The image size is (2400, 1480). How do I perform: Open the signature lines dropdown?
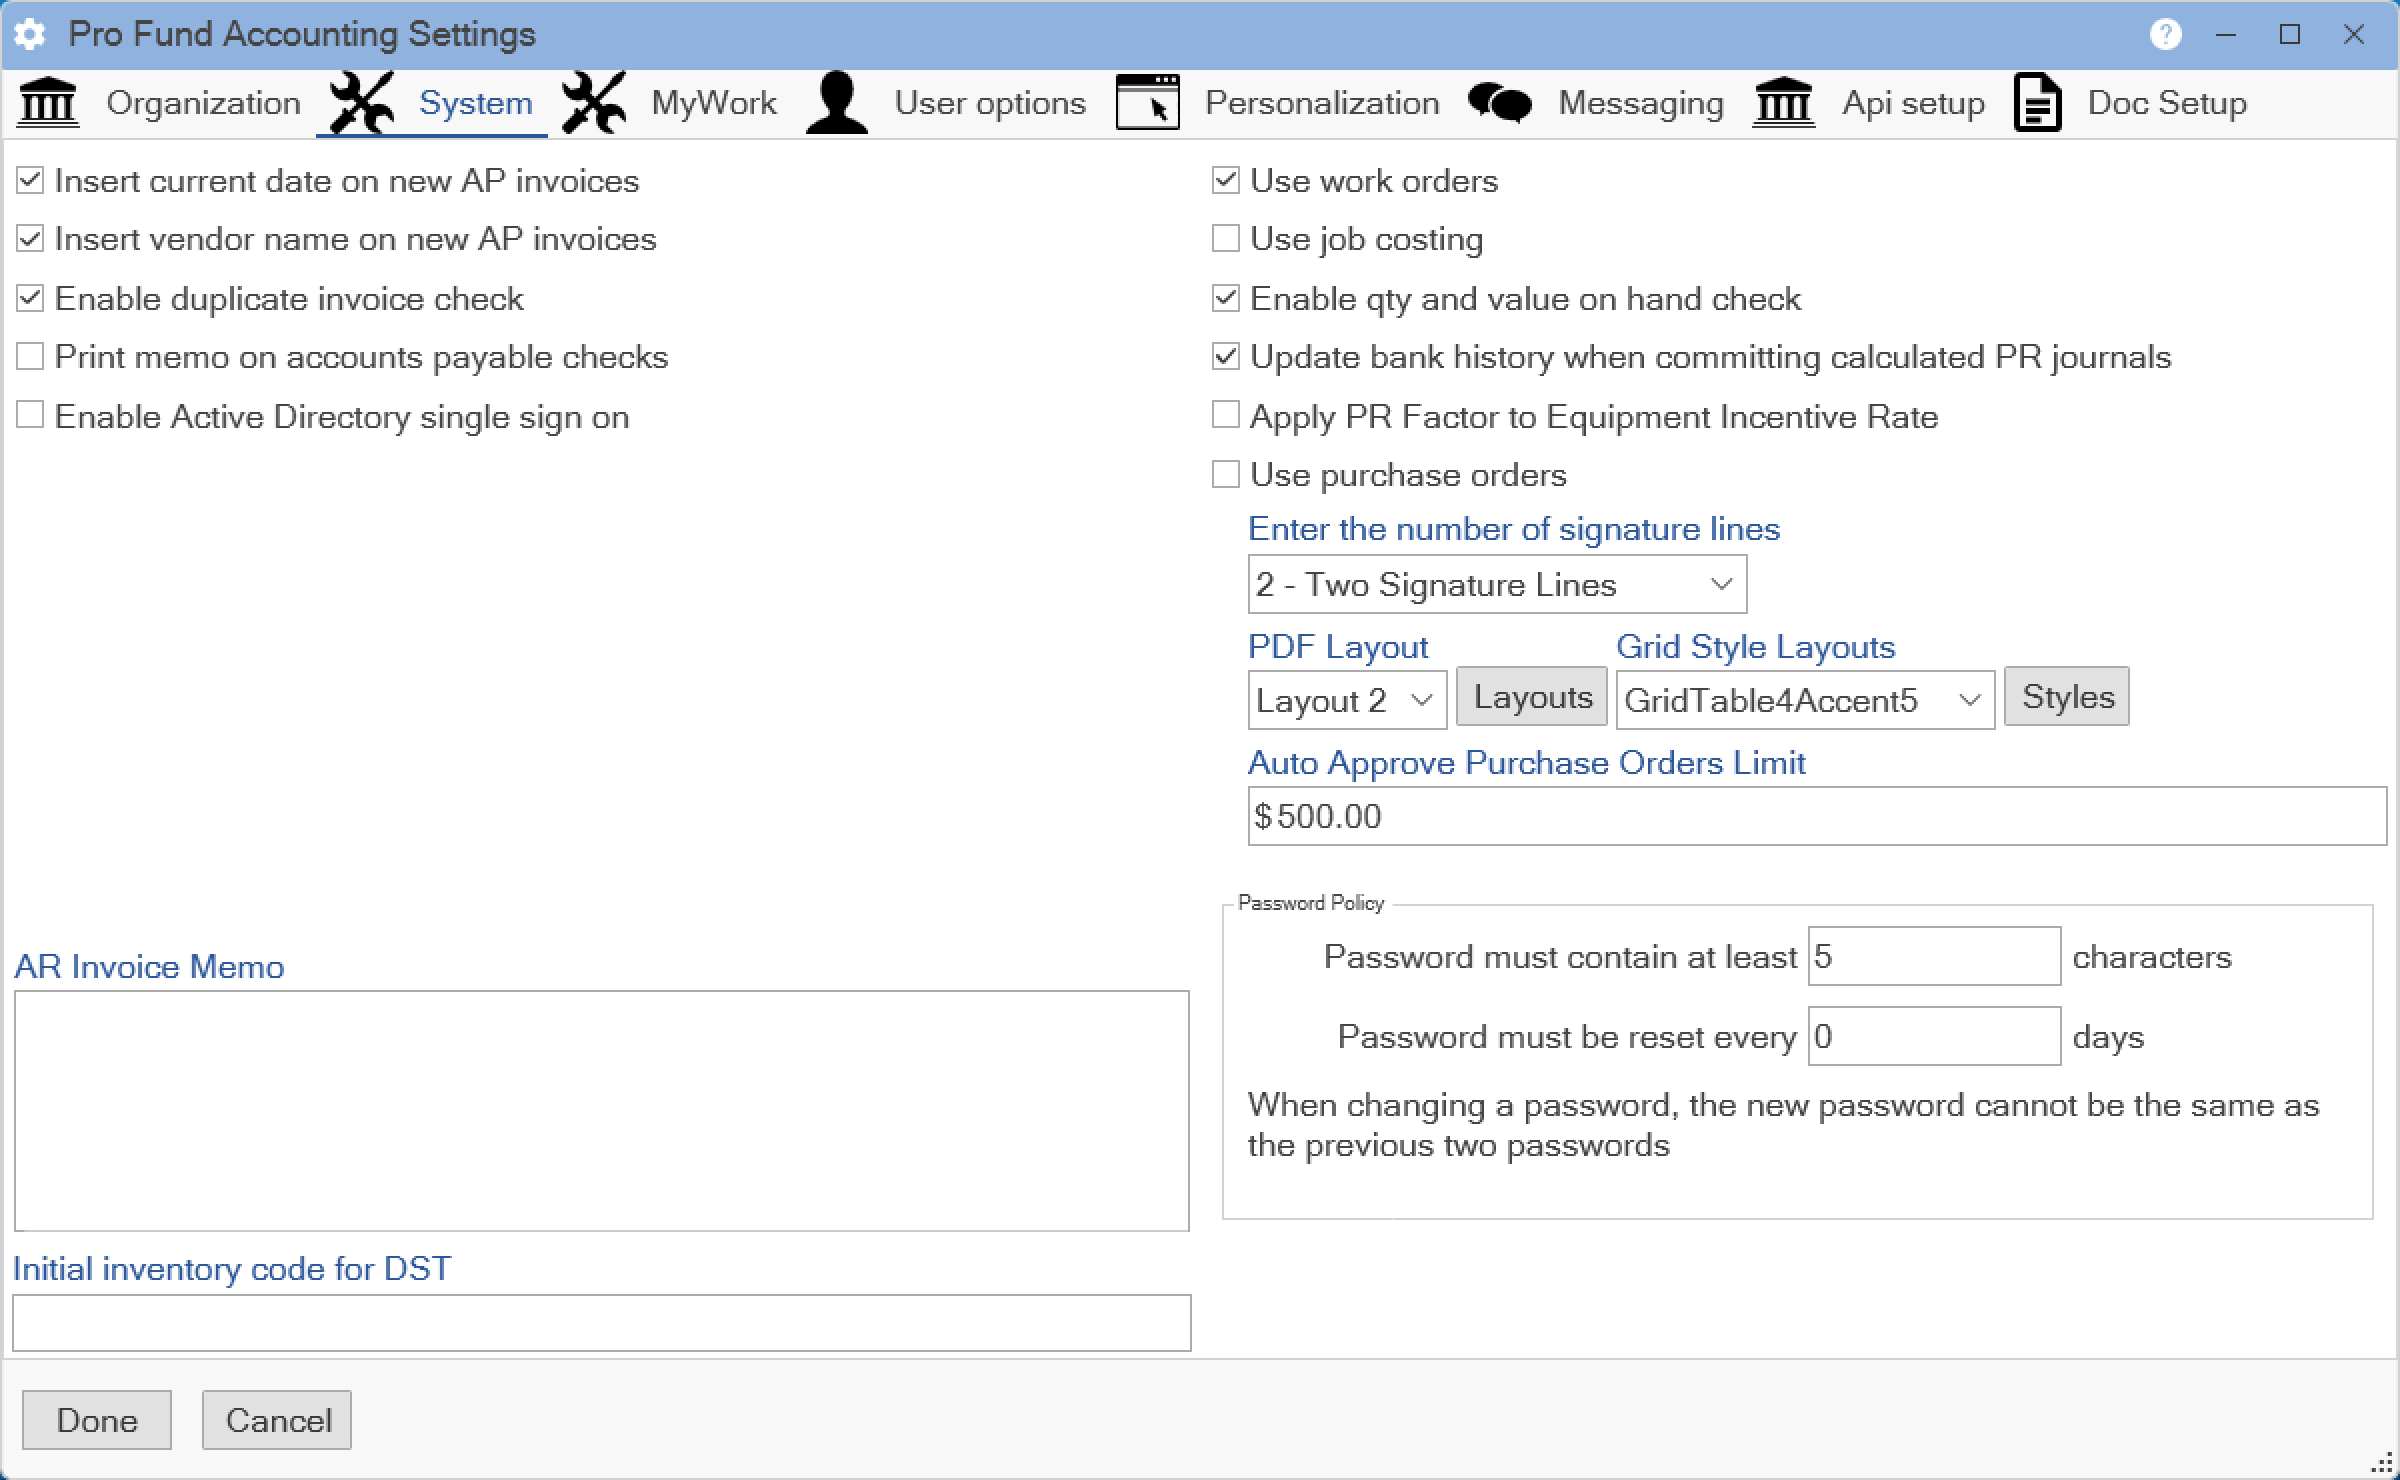(x=1497, y=585)
